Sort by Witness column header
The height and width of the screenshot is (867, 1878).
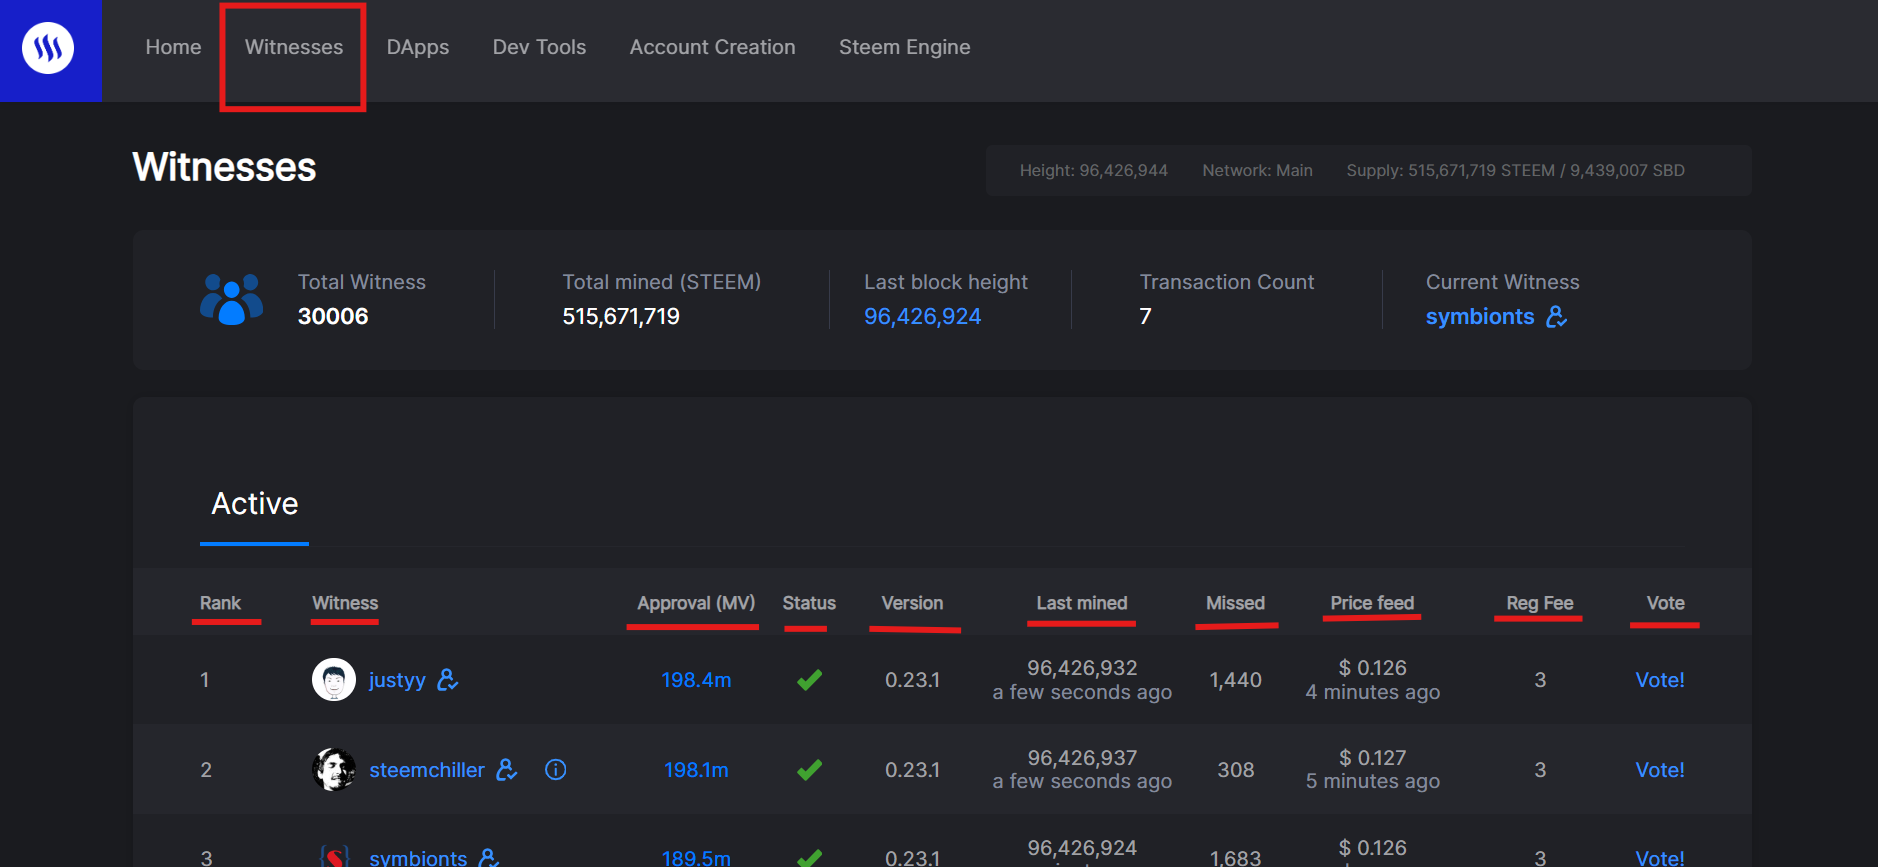point(345,603)
